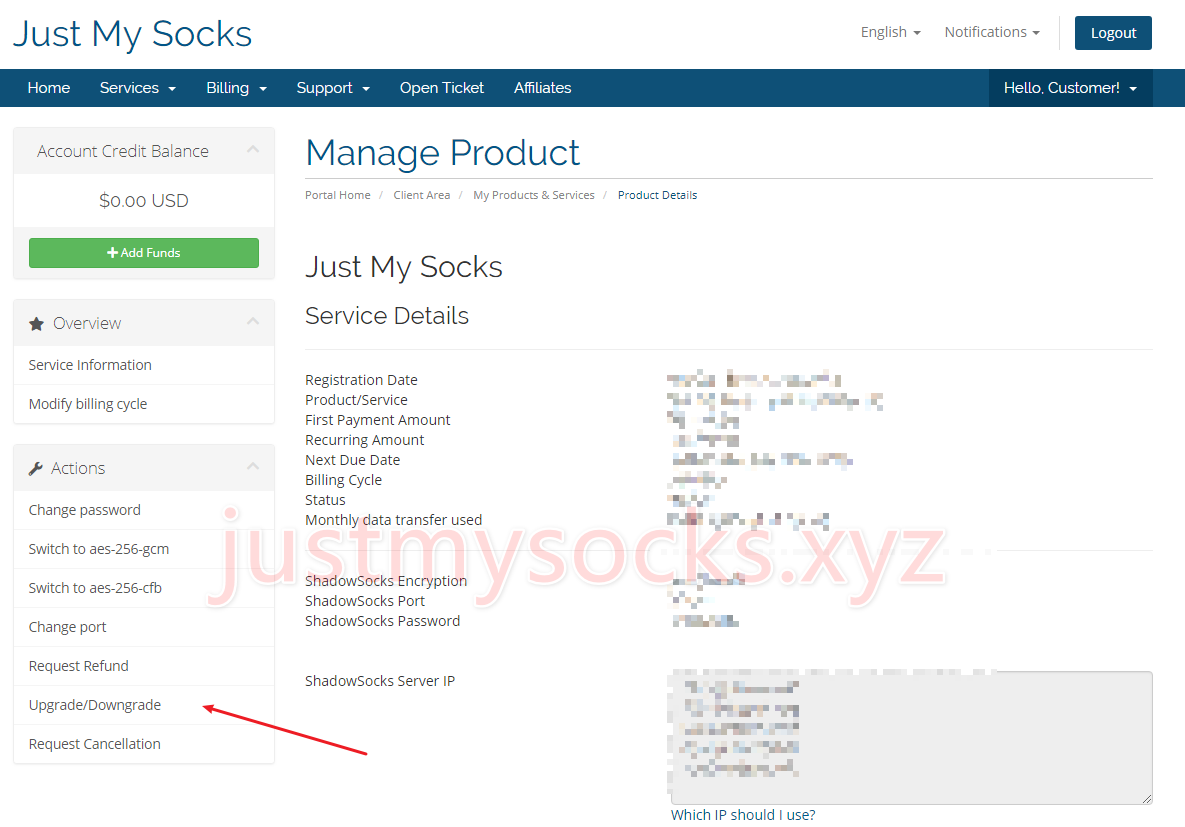Click the Actions wrench icon

tap(36, 469)
